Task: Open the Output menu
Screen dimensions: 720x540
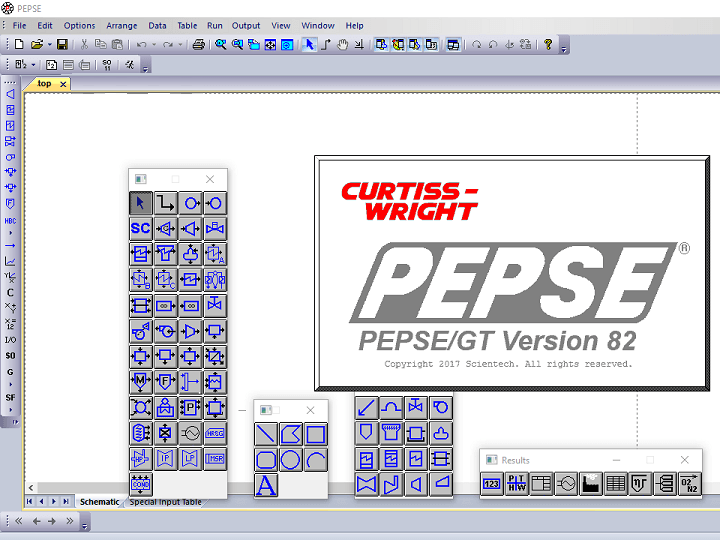Action: [x=246, y=26]
